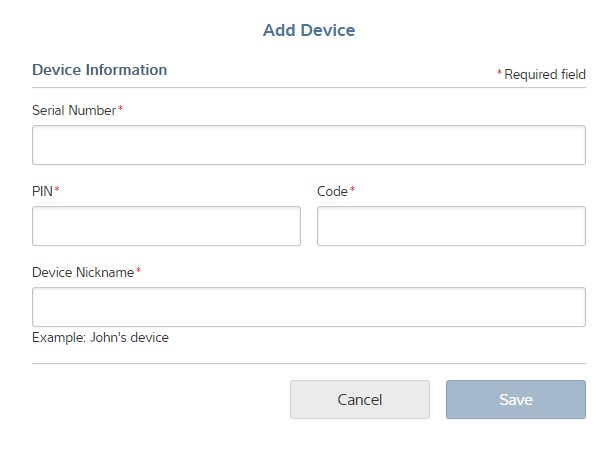Viewport: 615px width, 450px height.
Task: Select the Device Nickname text field
Action: 308,307
